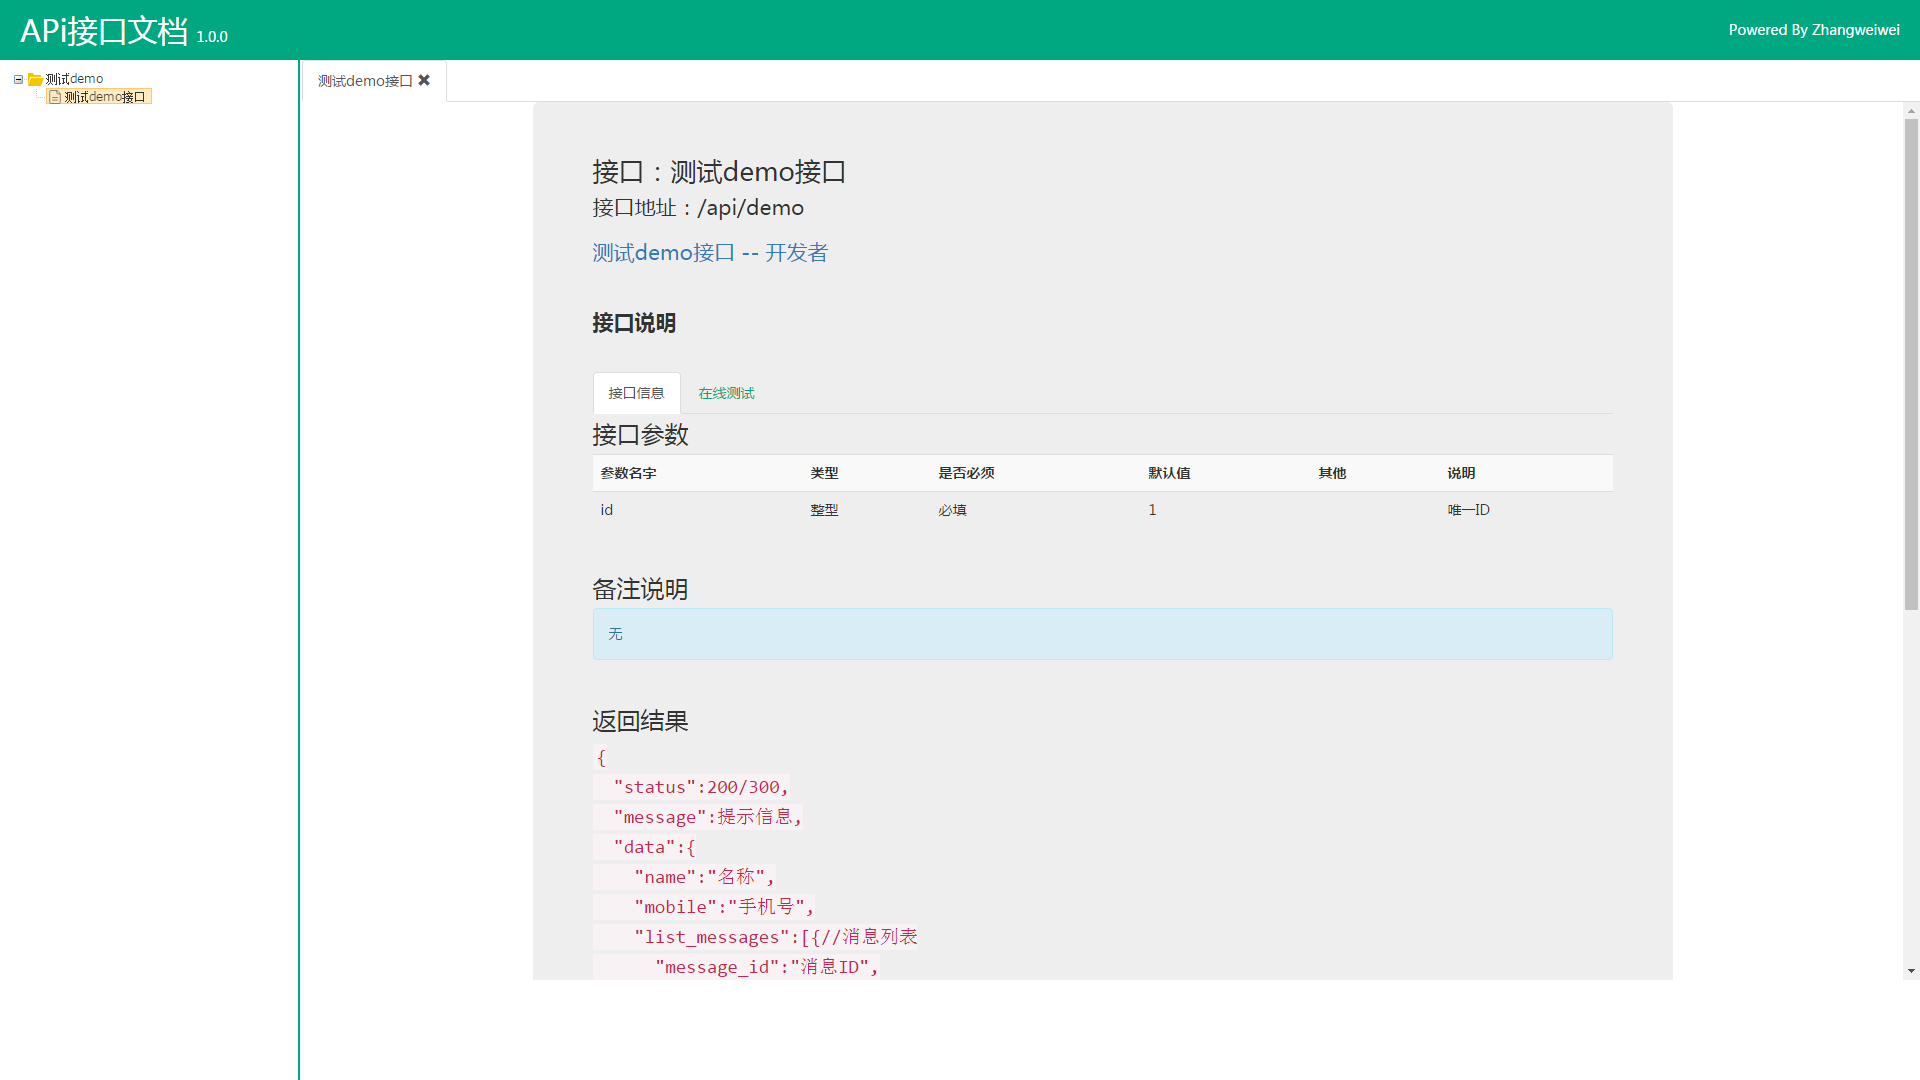1920x1080 pixels.
Task: Click the 是否必须 column header
Action: pos(966,473)
